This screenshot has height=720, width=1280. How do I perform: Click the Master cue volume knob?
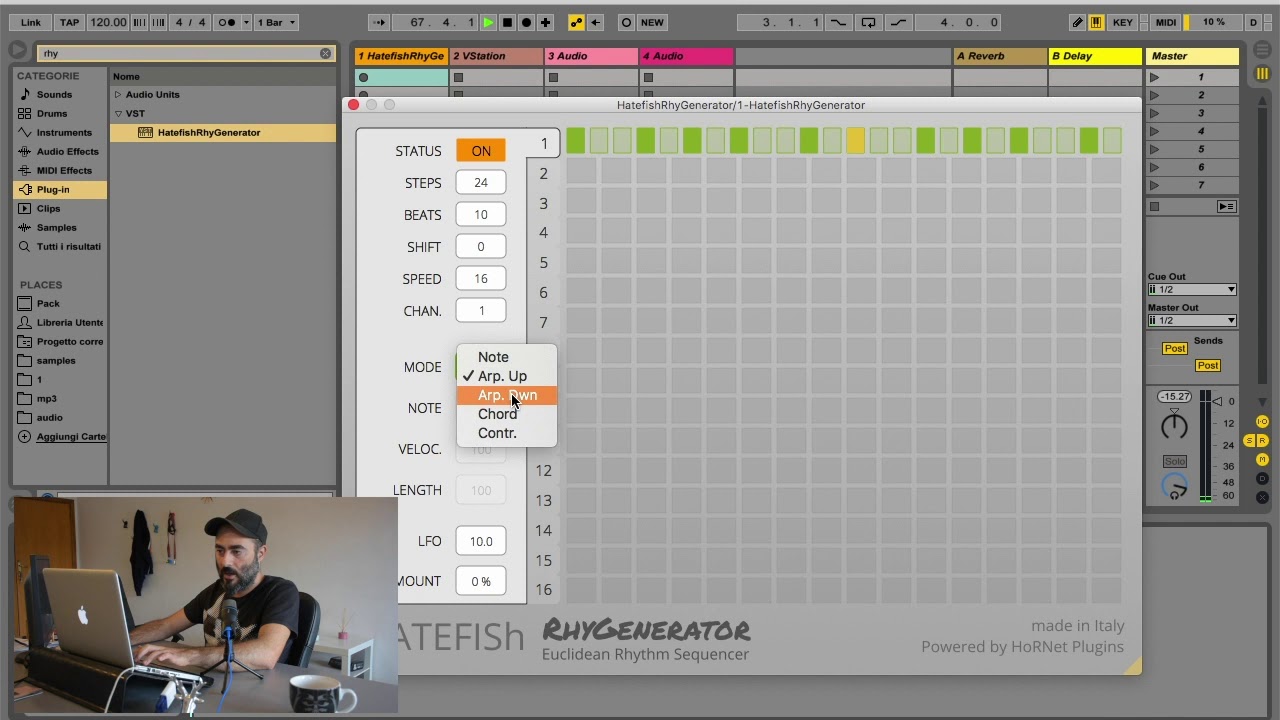[1175, 487]
